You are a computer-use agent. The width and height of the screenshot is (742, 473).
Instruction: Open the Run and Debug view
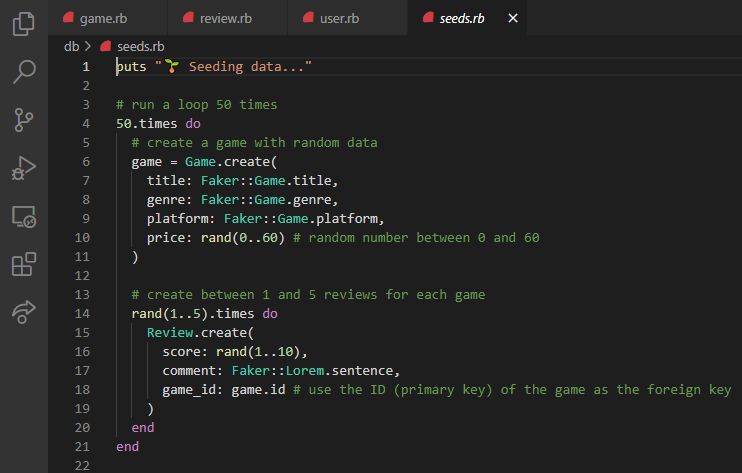[24, 168]
